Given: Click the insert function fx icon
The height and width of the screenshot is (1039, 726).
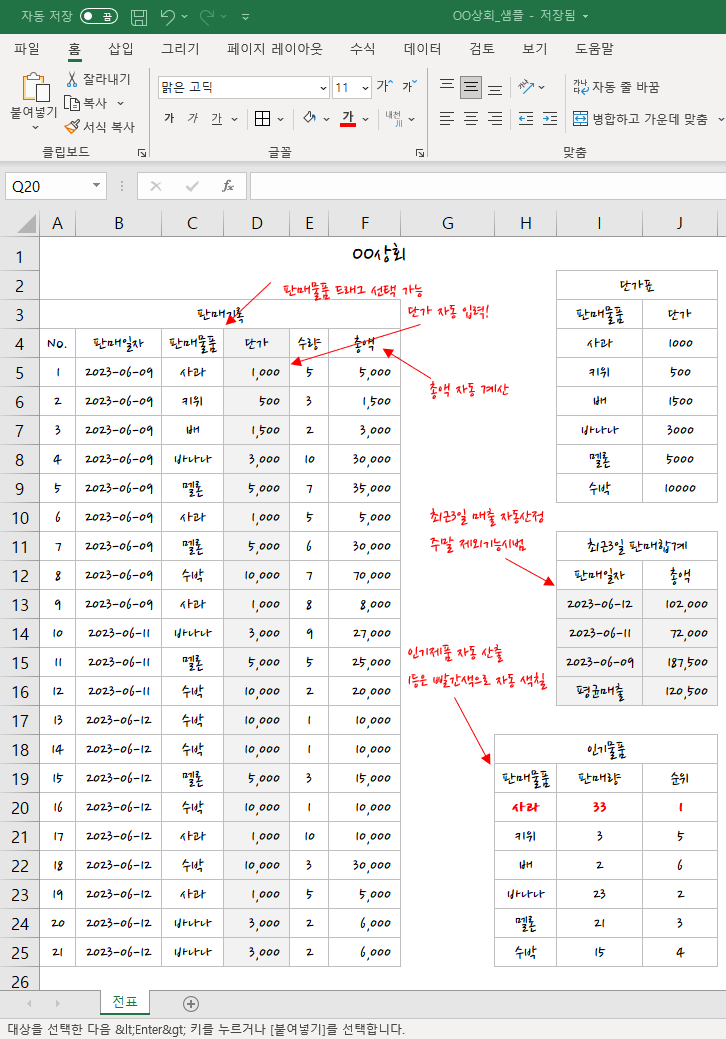Looking at the screenshot, I should click(227, 186).
